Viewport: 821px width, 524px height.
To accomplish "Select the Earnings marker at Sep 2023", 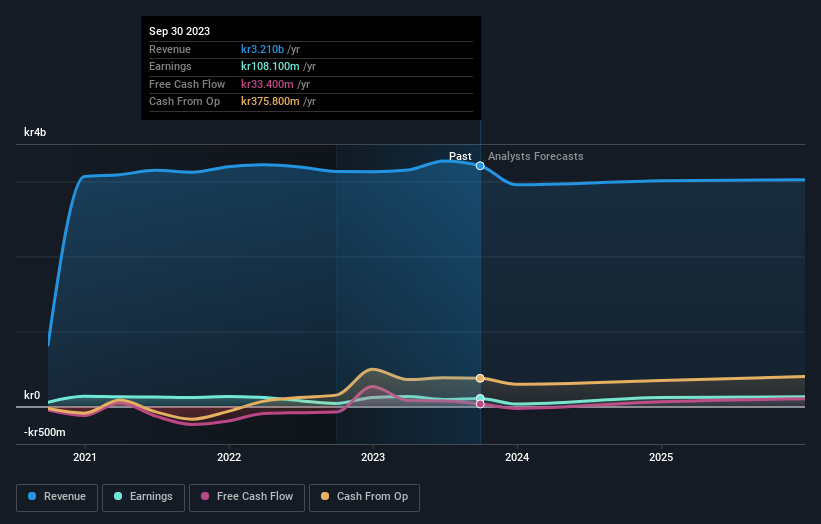I will pos(480,398).
